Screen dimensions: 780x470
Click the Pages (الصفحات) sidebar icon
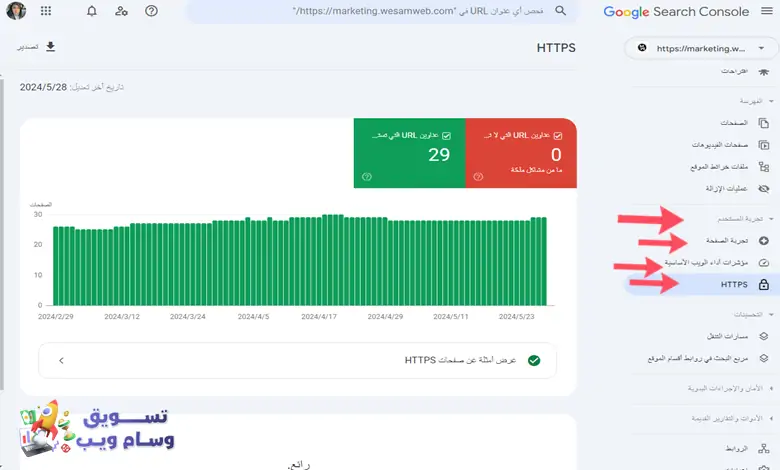coord(764,123)
